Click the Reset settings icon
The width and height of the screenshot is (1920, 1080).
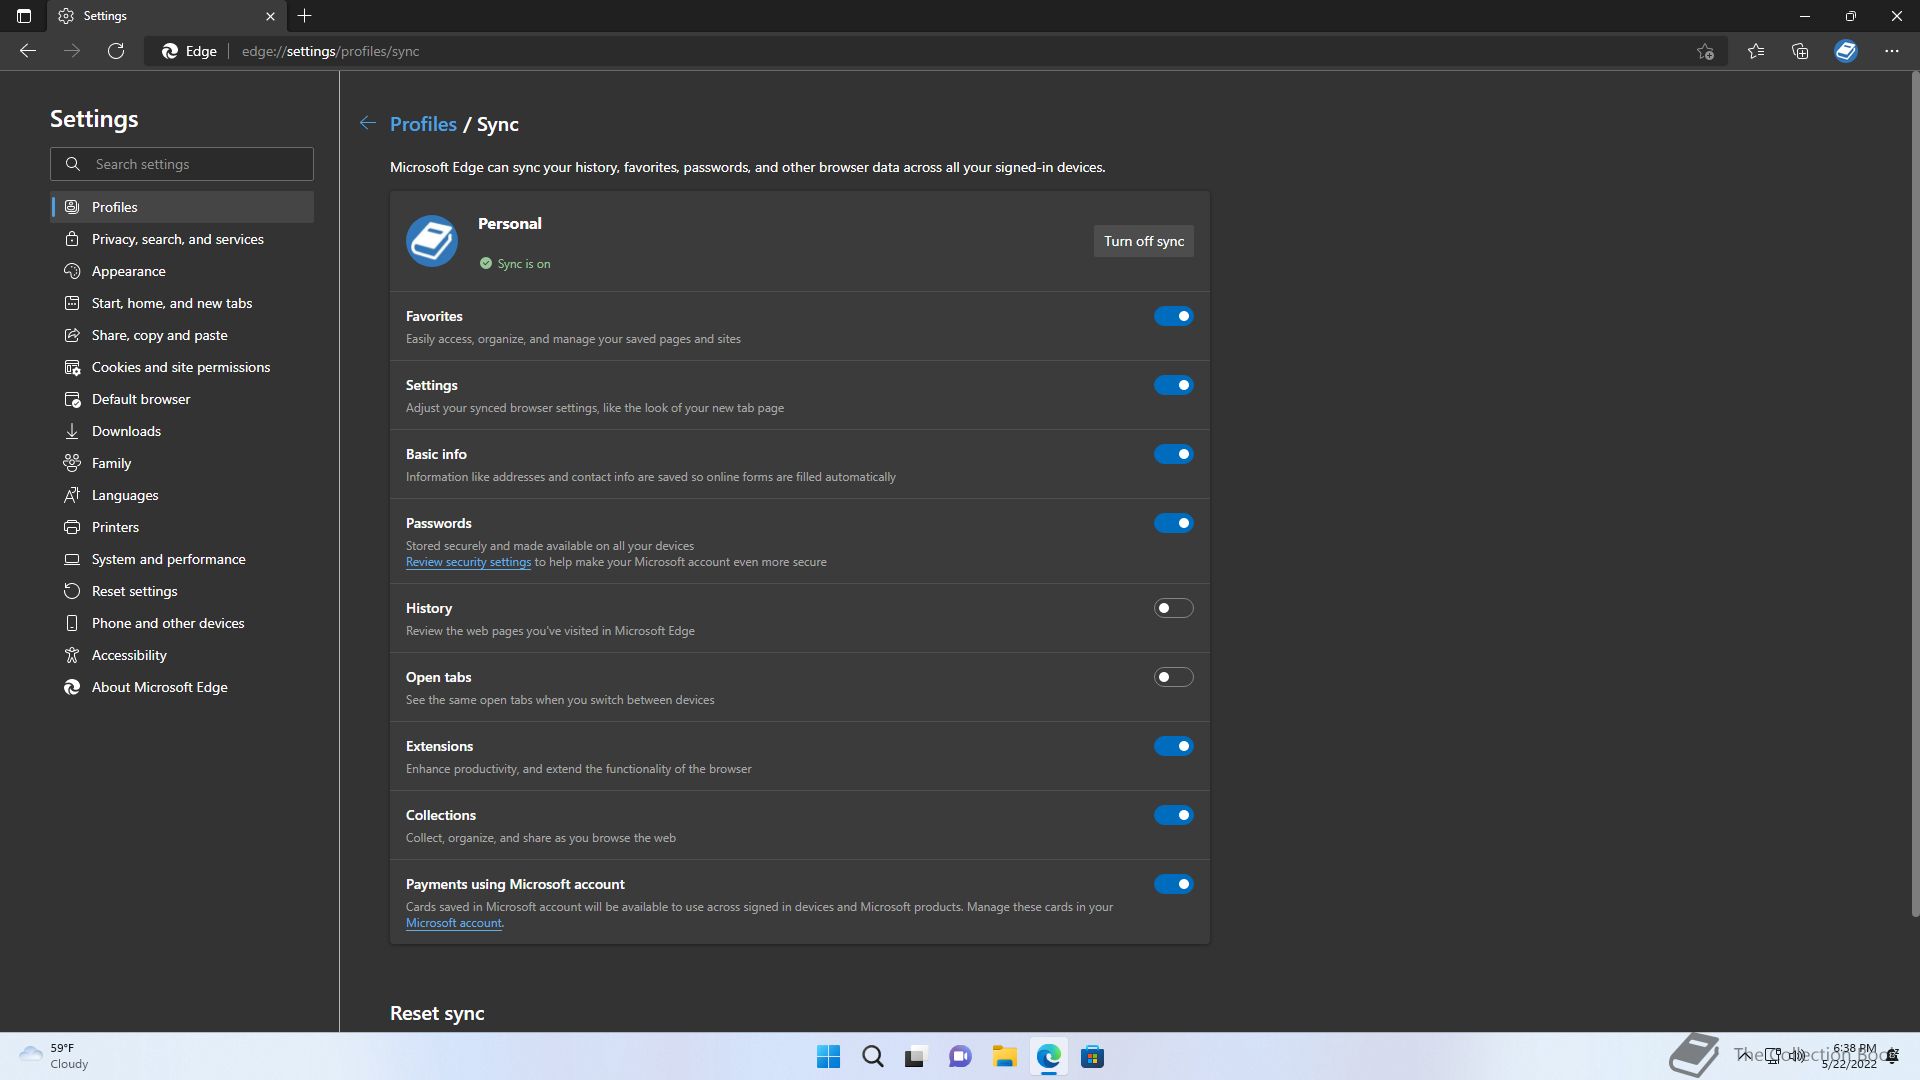(72, 591)
